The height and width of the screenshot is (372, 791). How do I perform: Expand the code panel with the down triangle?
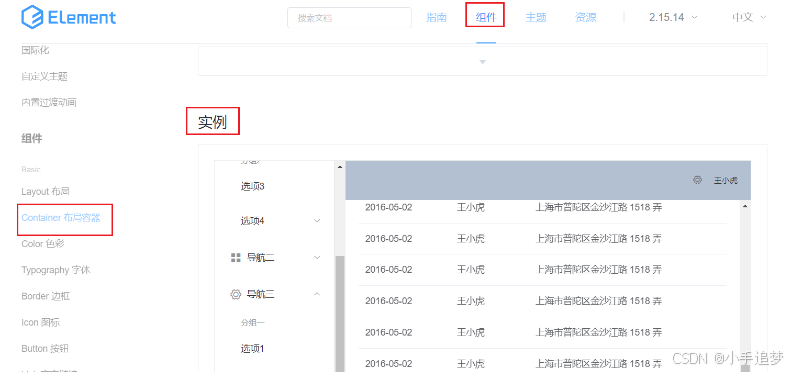482,62
